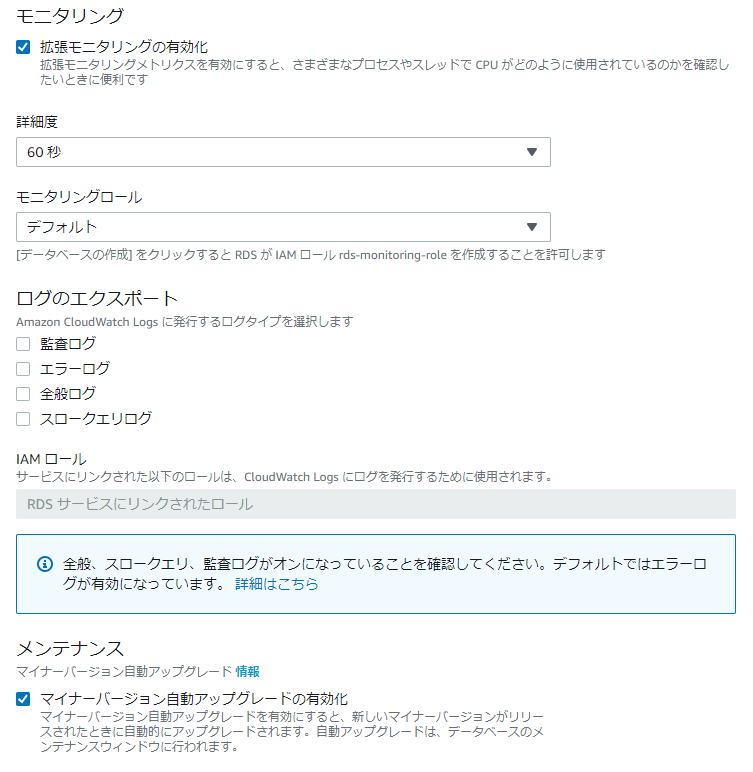Click the arrow icon on the デフォルト dropdown
The width and height of the screenshot is (753, 772).
[531, 227]
